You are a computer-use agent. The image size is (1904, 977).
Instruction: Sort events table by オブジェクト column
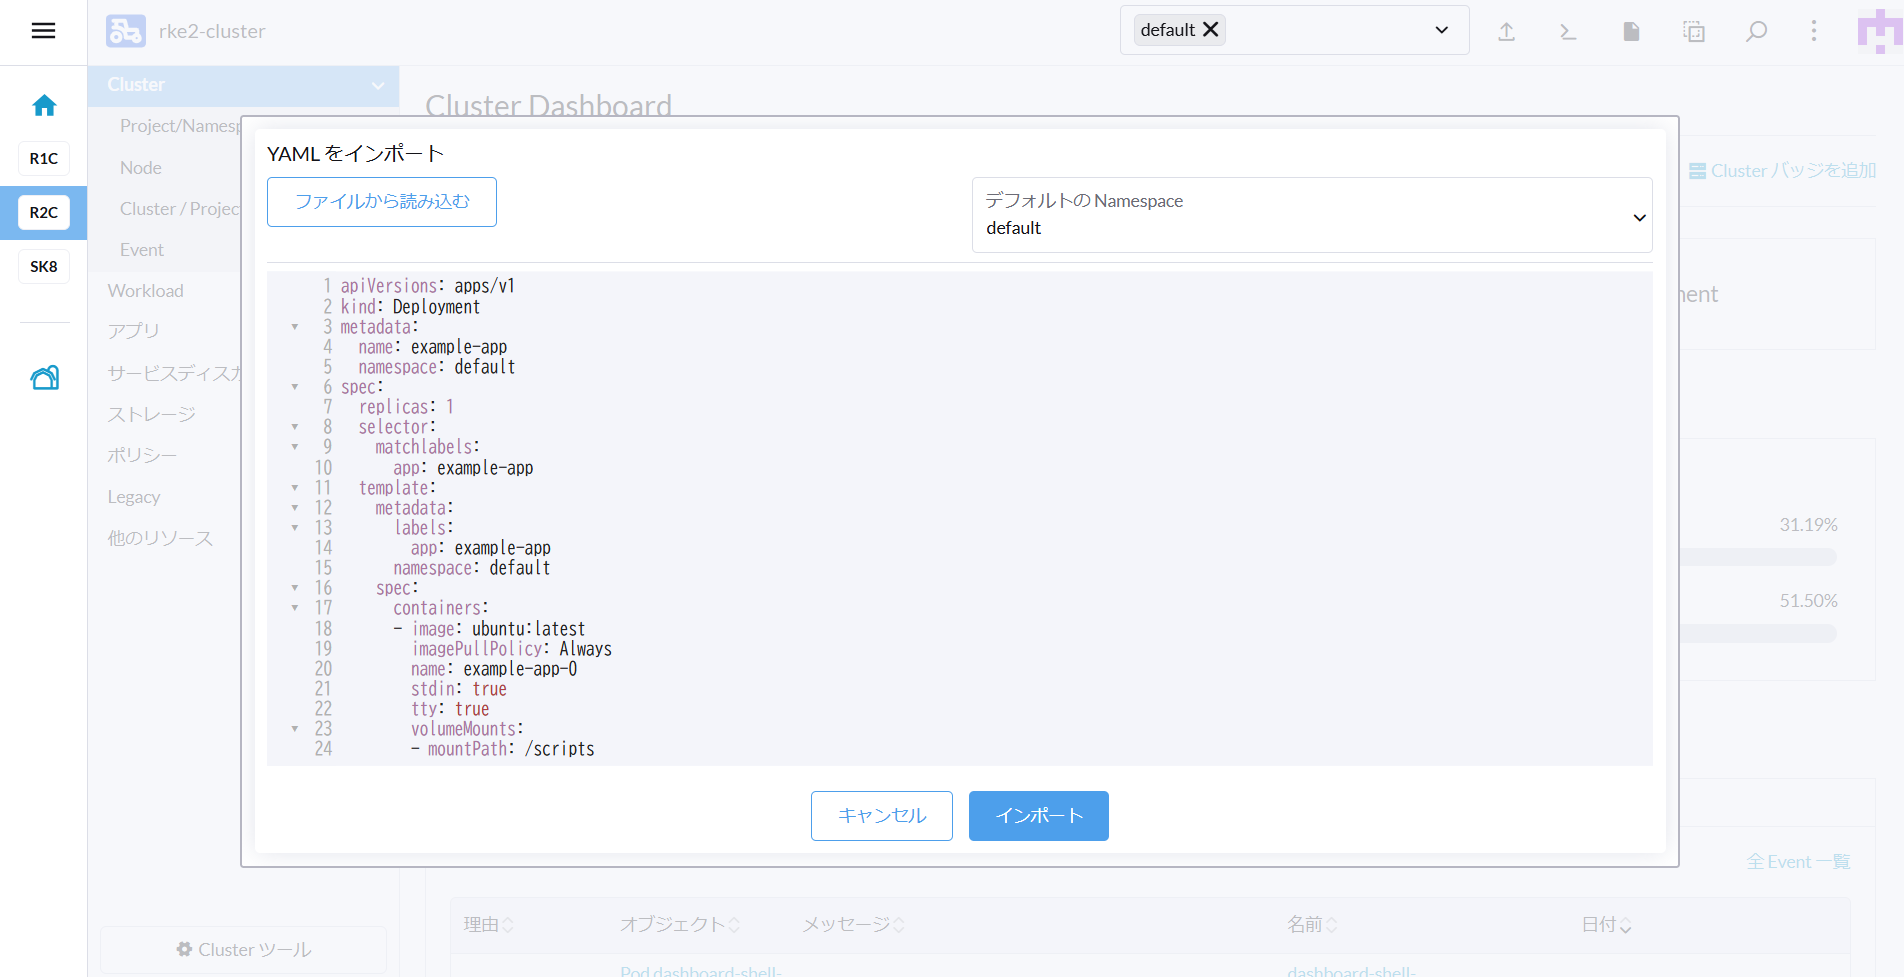click(680, 925)
